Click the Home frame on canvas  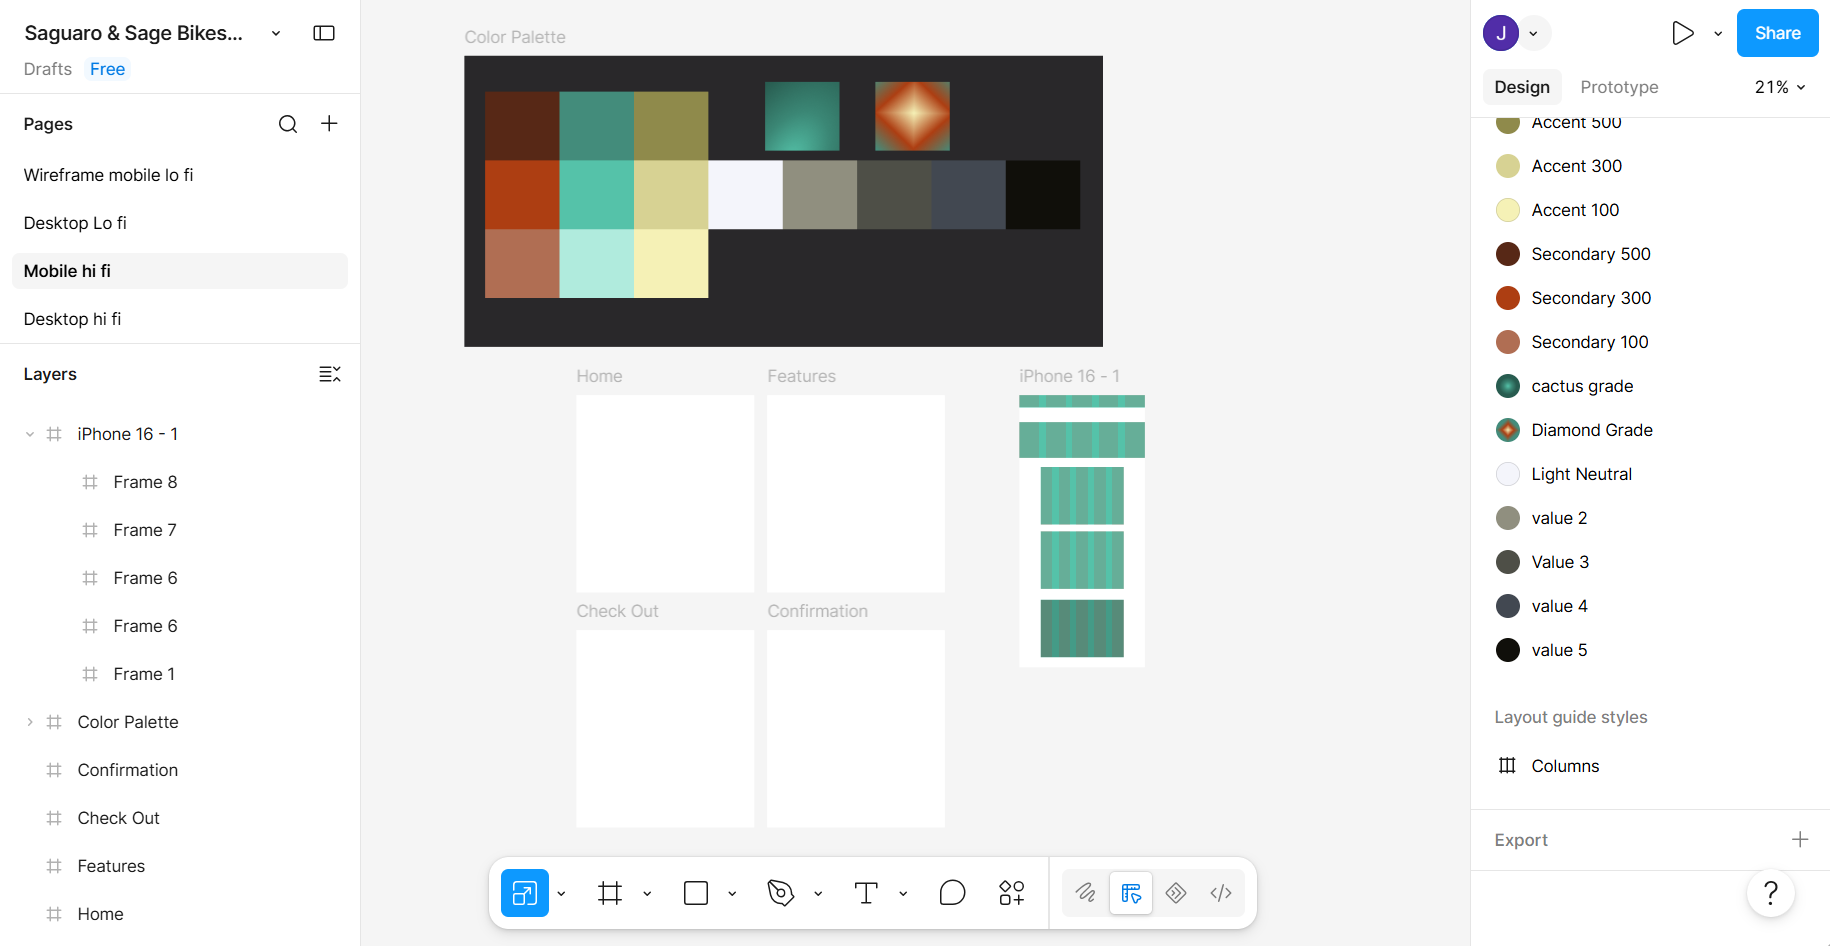[x=665, y=493]
